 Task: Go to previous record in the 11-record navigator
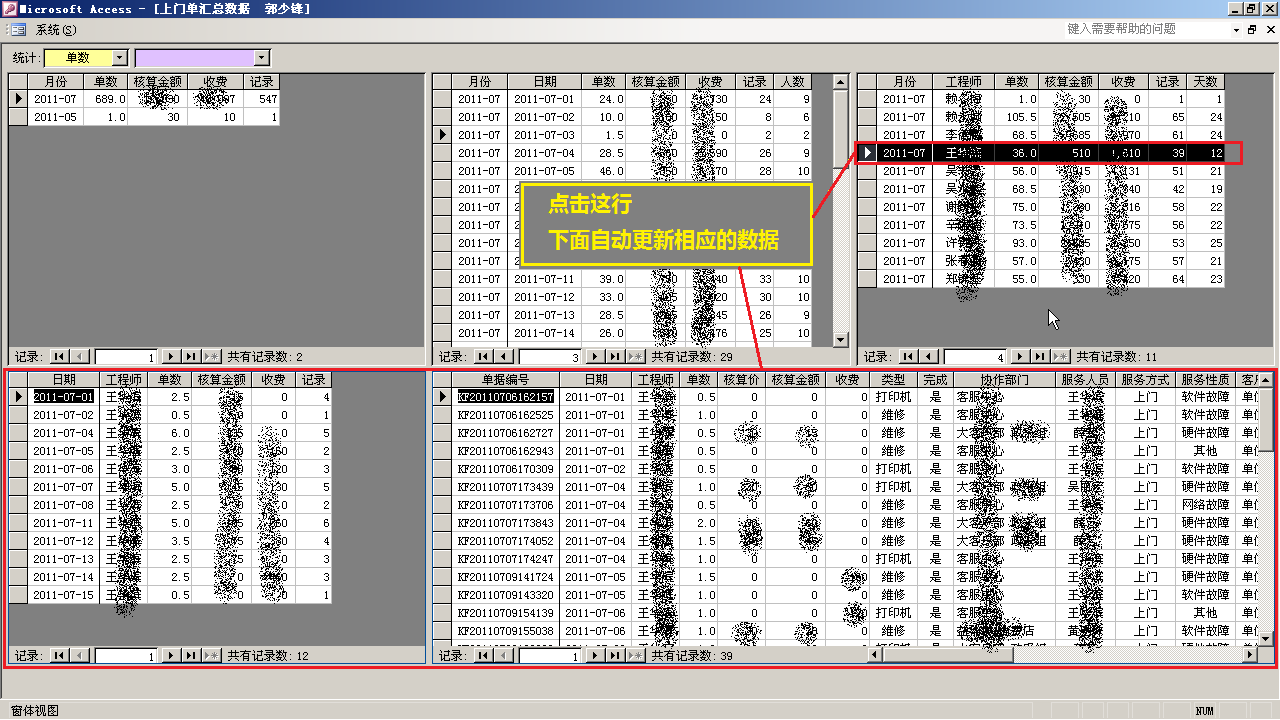point(929,357)
